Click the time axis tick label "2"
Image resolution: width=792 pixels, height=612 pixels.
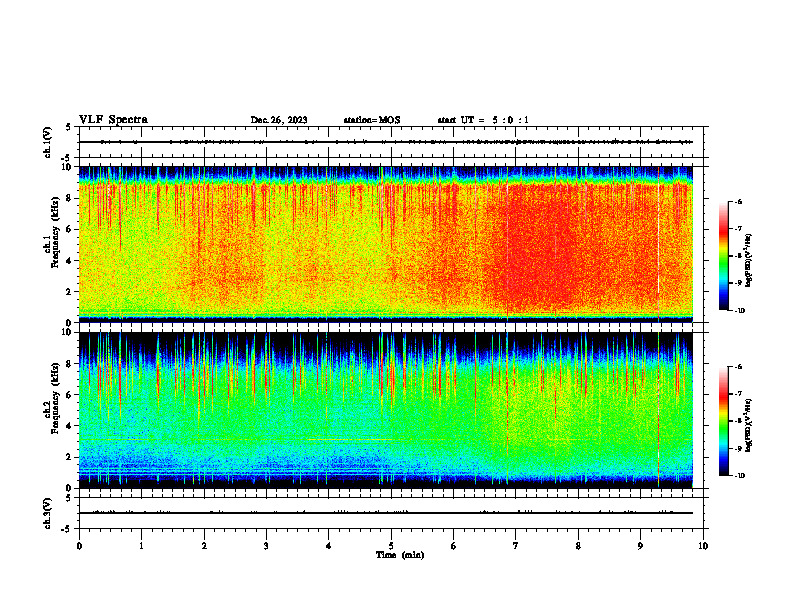(204, 546)
